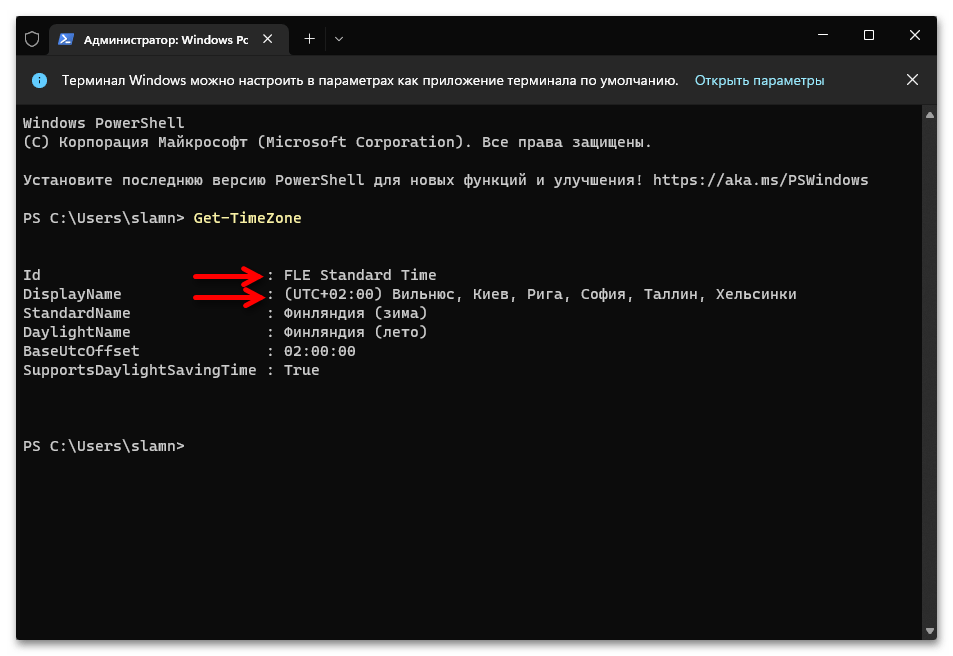This screenshot has height=656, width=953.
Task: Click the DaylightName property label
Action: [77, 332]
